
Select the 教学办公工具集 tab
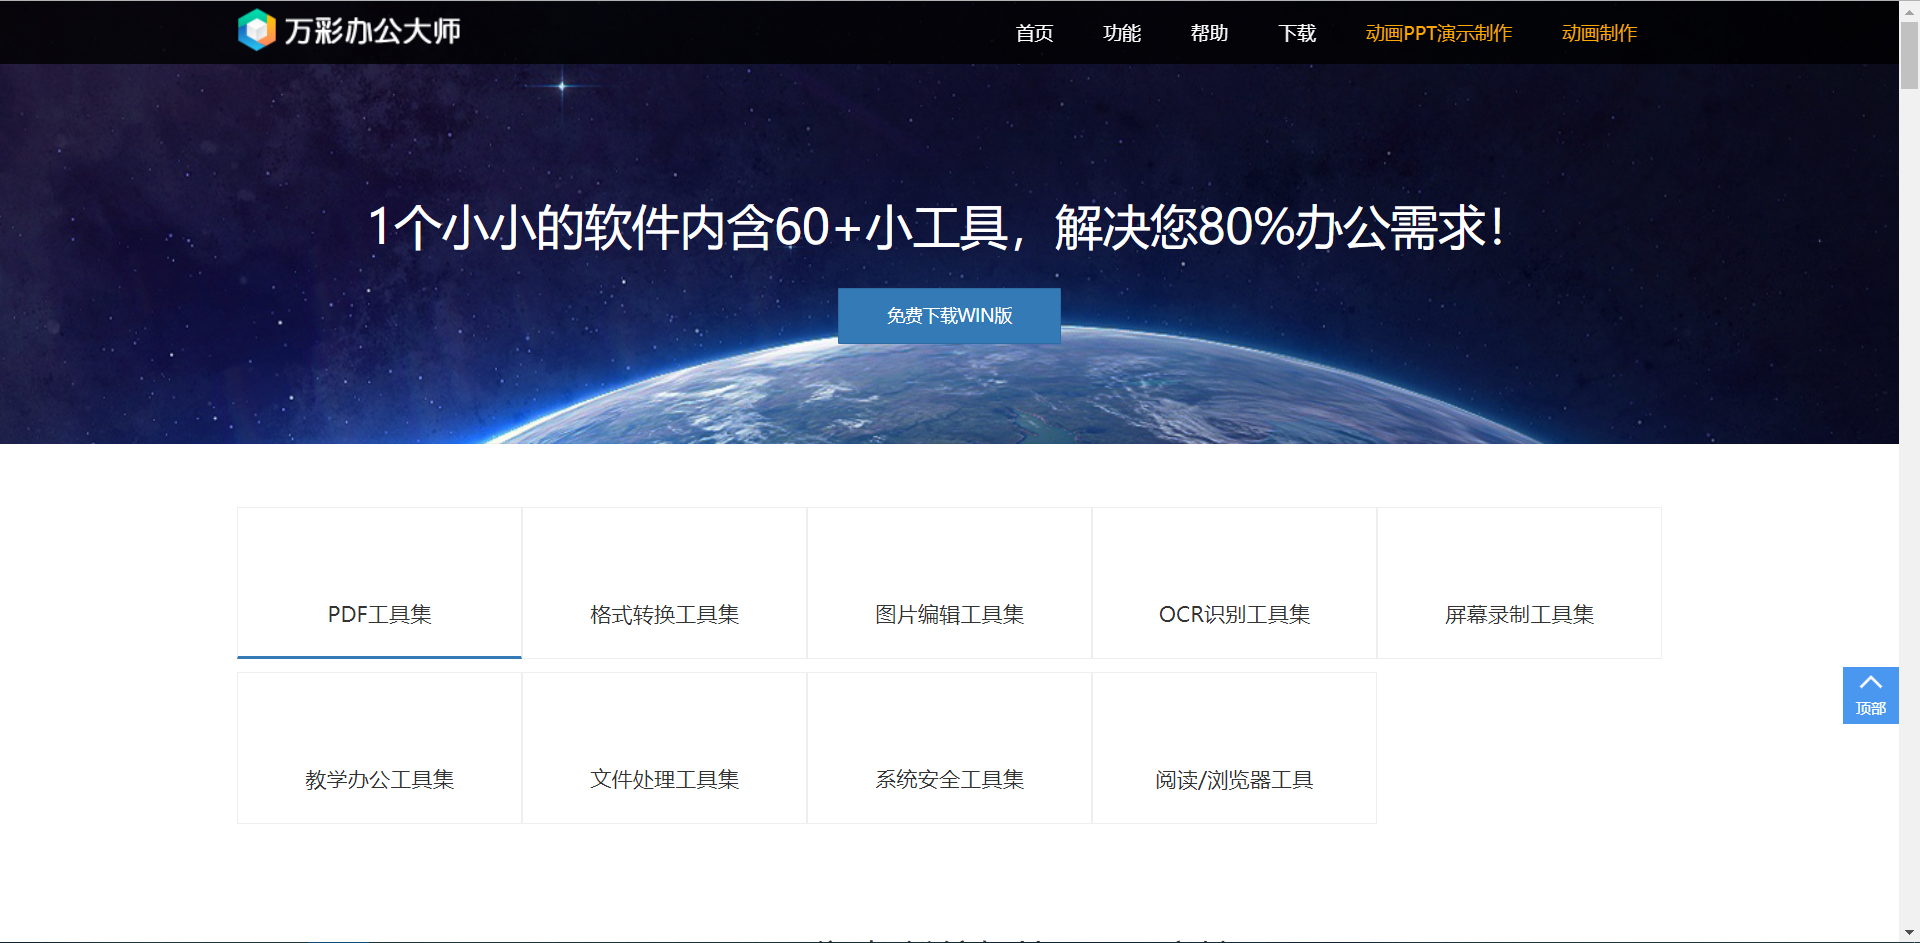pos(379,748)
